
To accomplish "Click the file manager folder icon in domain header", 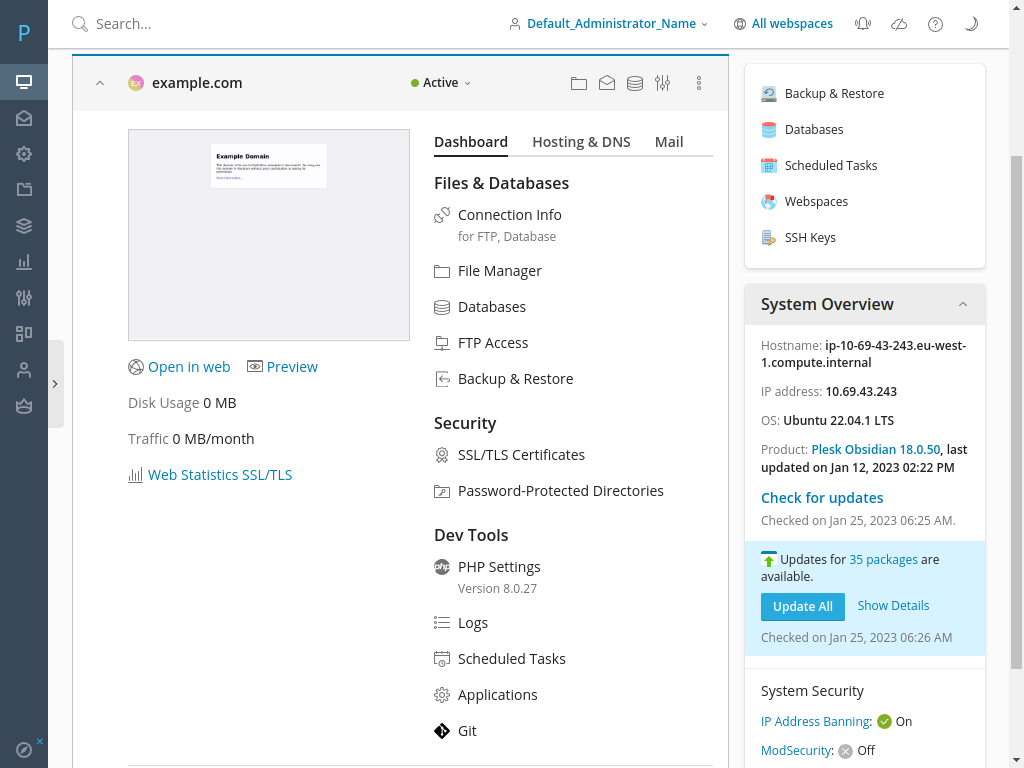I will click(x=578, y=83).
